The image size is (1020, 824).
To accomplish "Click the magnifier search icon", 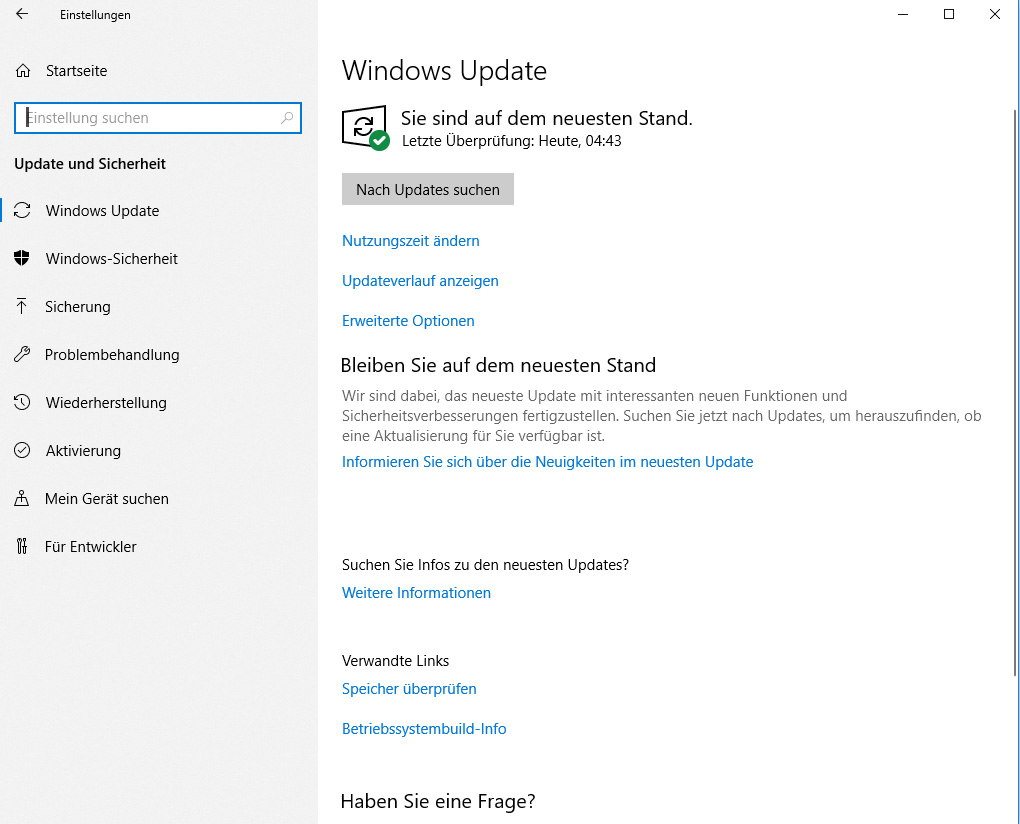I will (x=287, y=118).
